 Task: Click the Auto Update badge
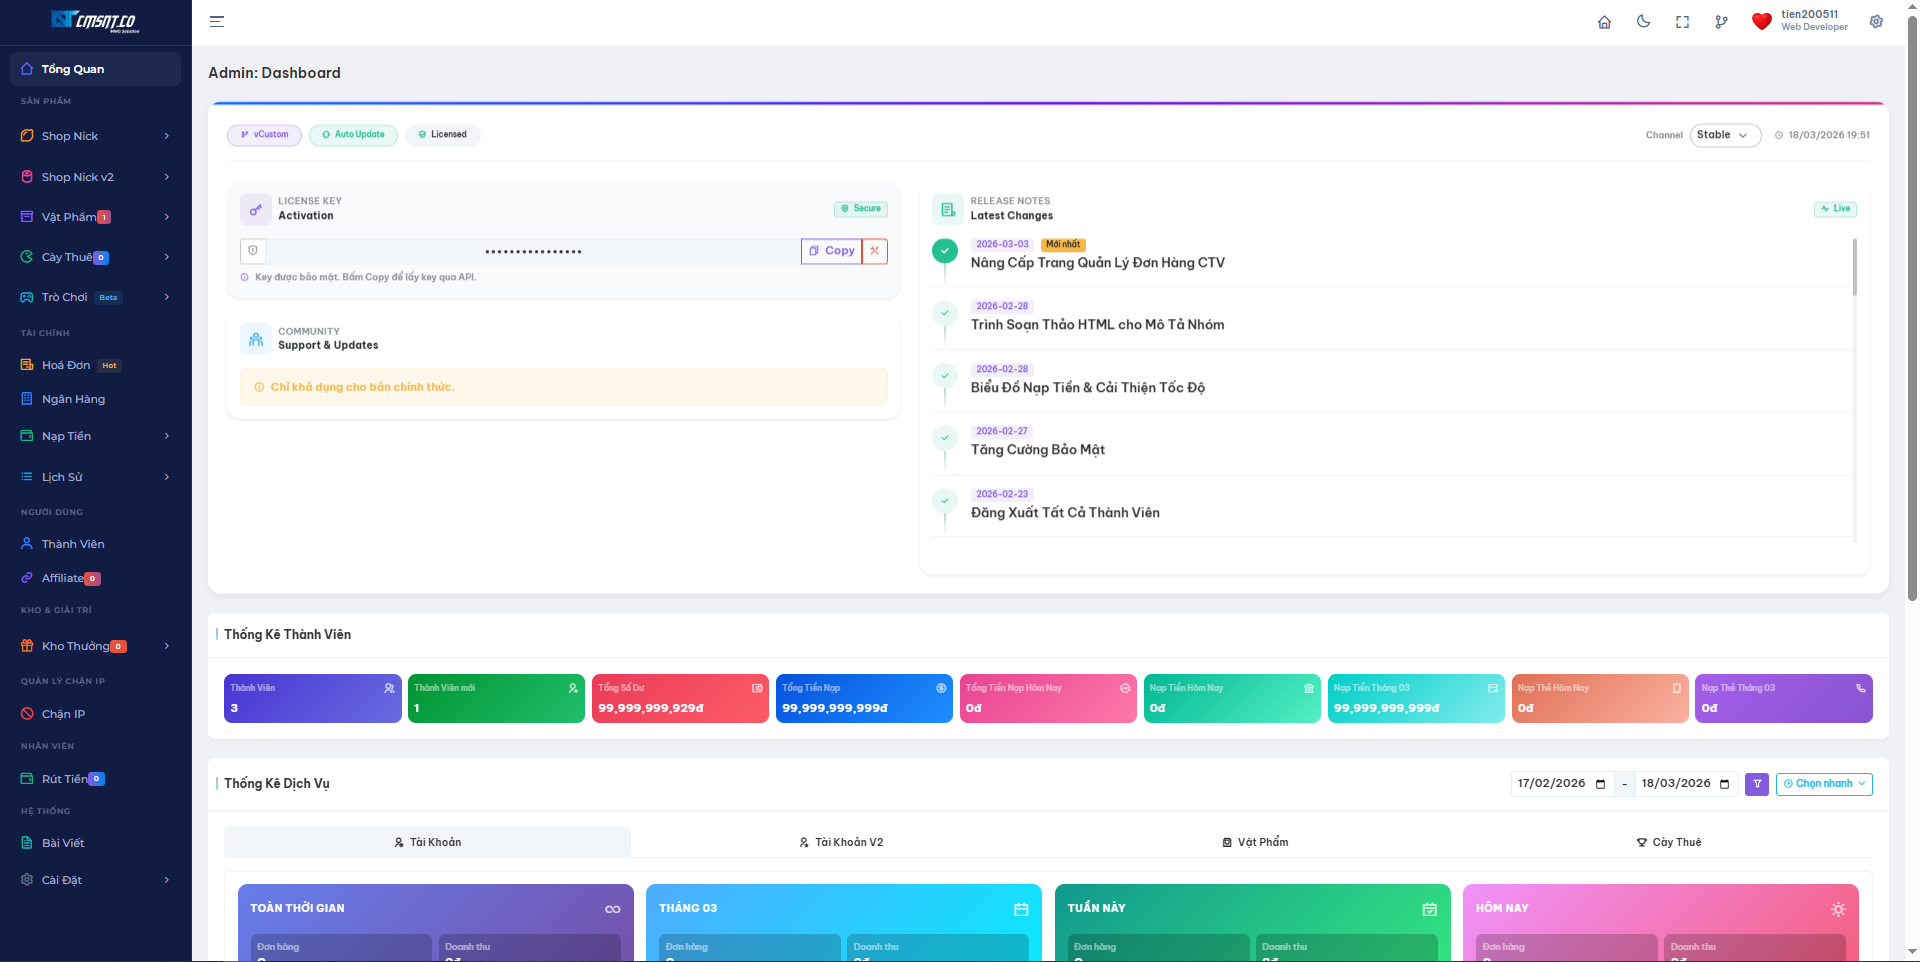point(353,135)
